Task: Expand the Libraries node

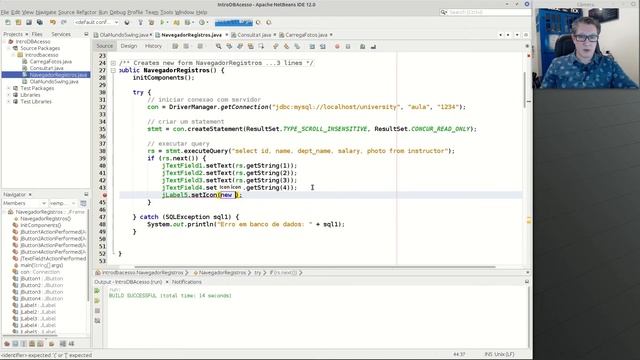Action: [x=9, y=95]
